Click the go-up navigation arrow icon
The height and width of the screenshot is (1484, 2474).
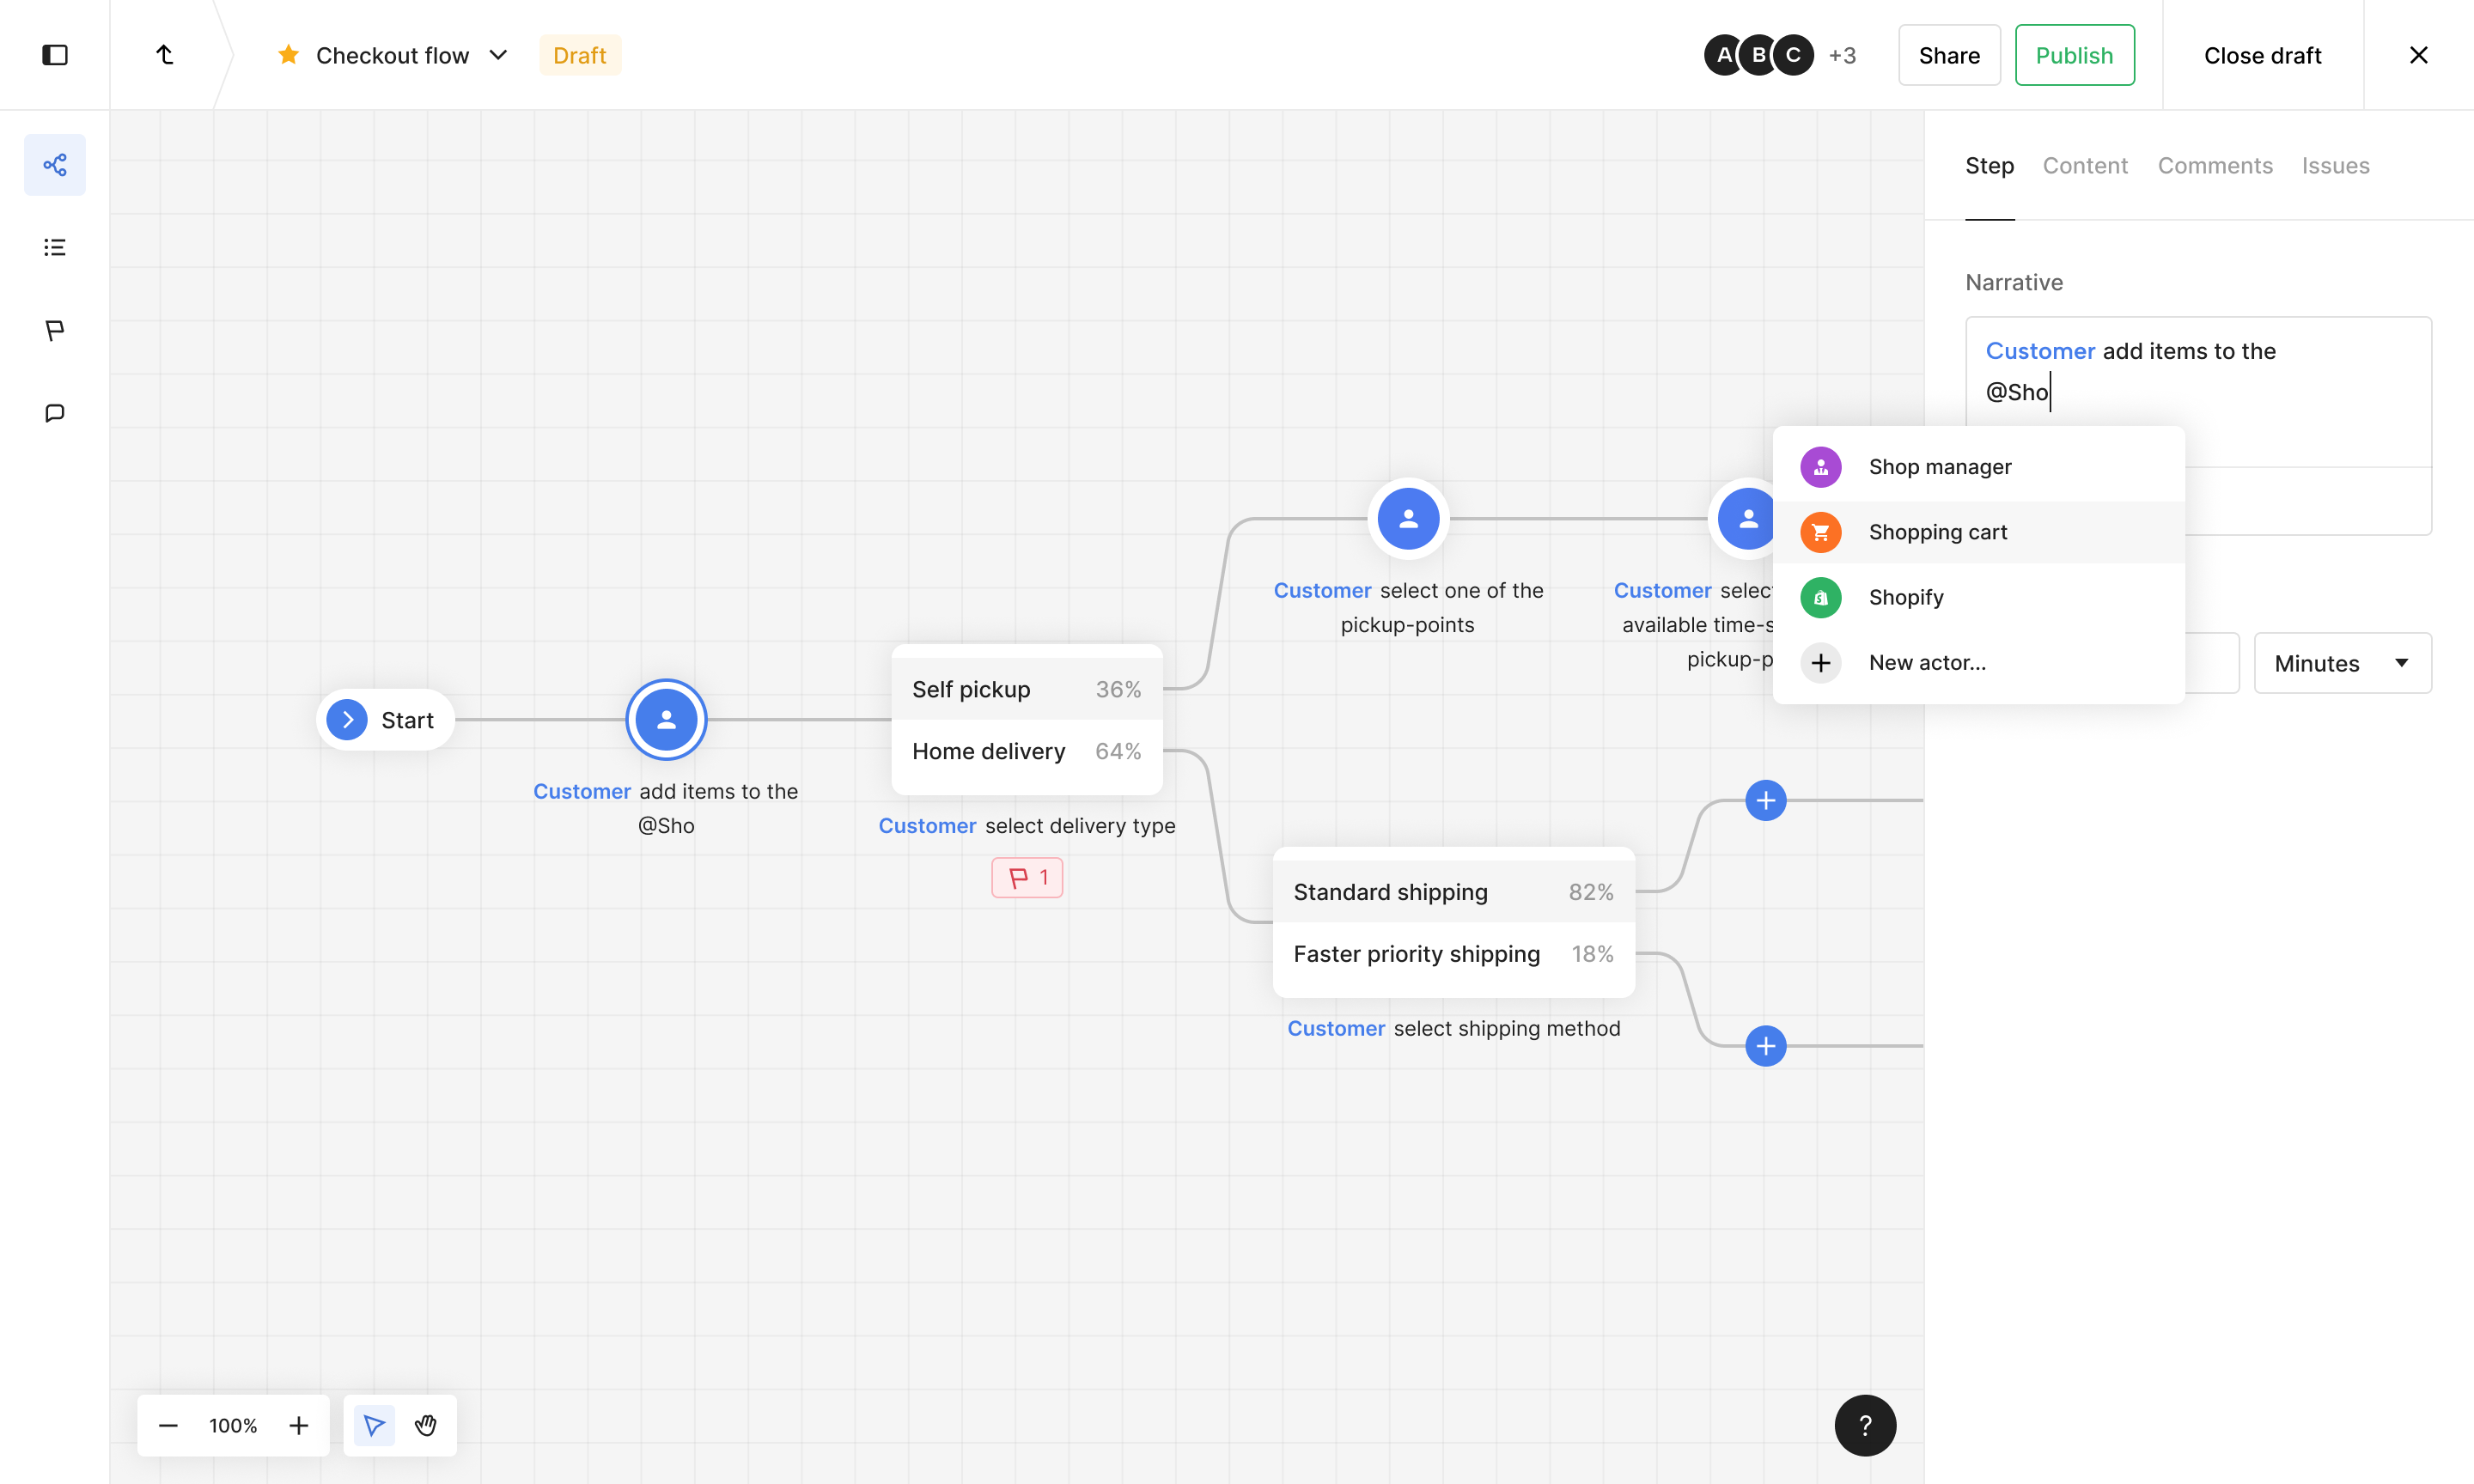(x=165, y=55)
